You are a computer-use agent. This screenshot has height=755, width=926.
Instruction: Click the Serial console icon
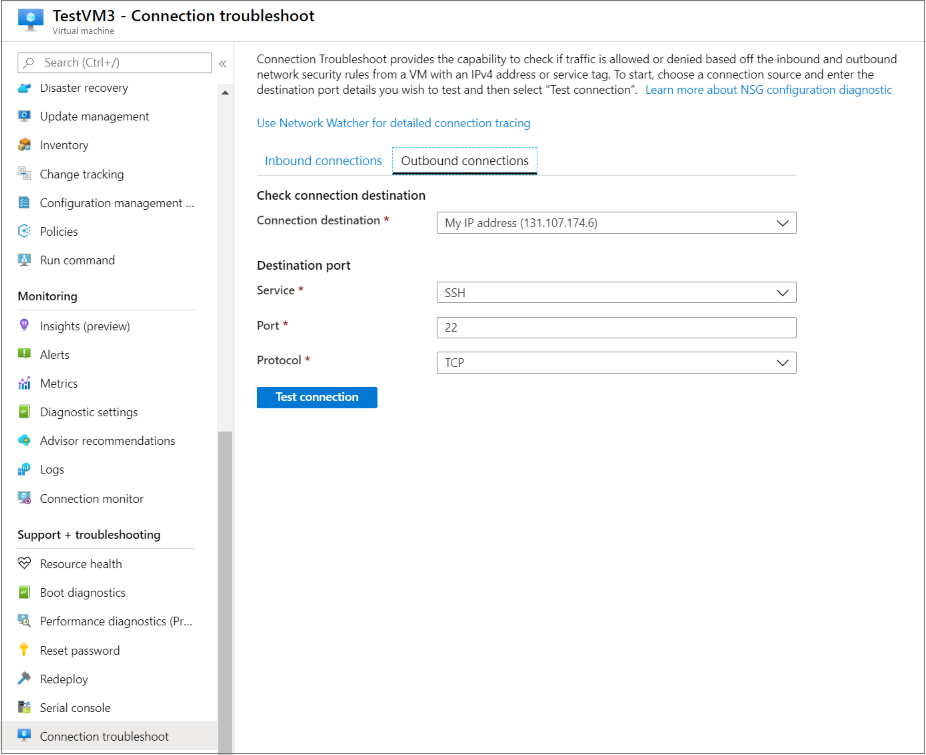tap(25, 708)
